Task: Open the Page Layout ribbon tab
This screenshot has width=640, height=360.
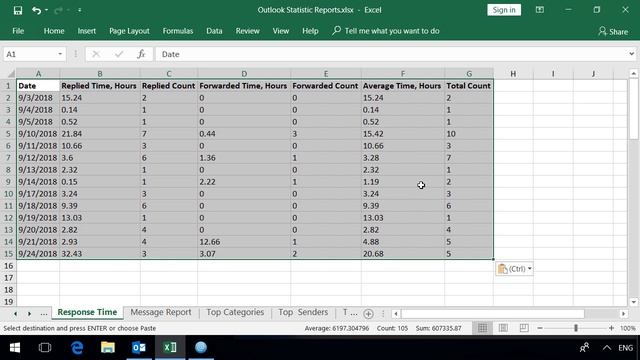Action: (129, 31)
